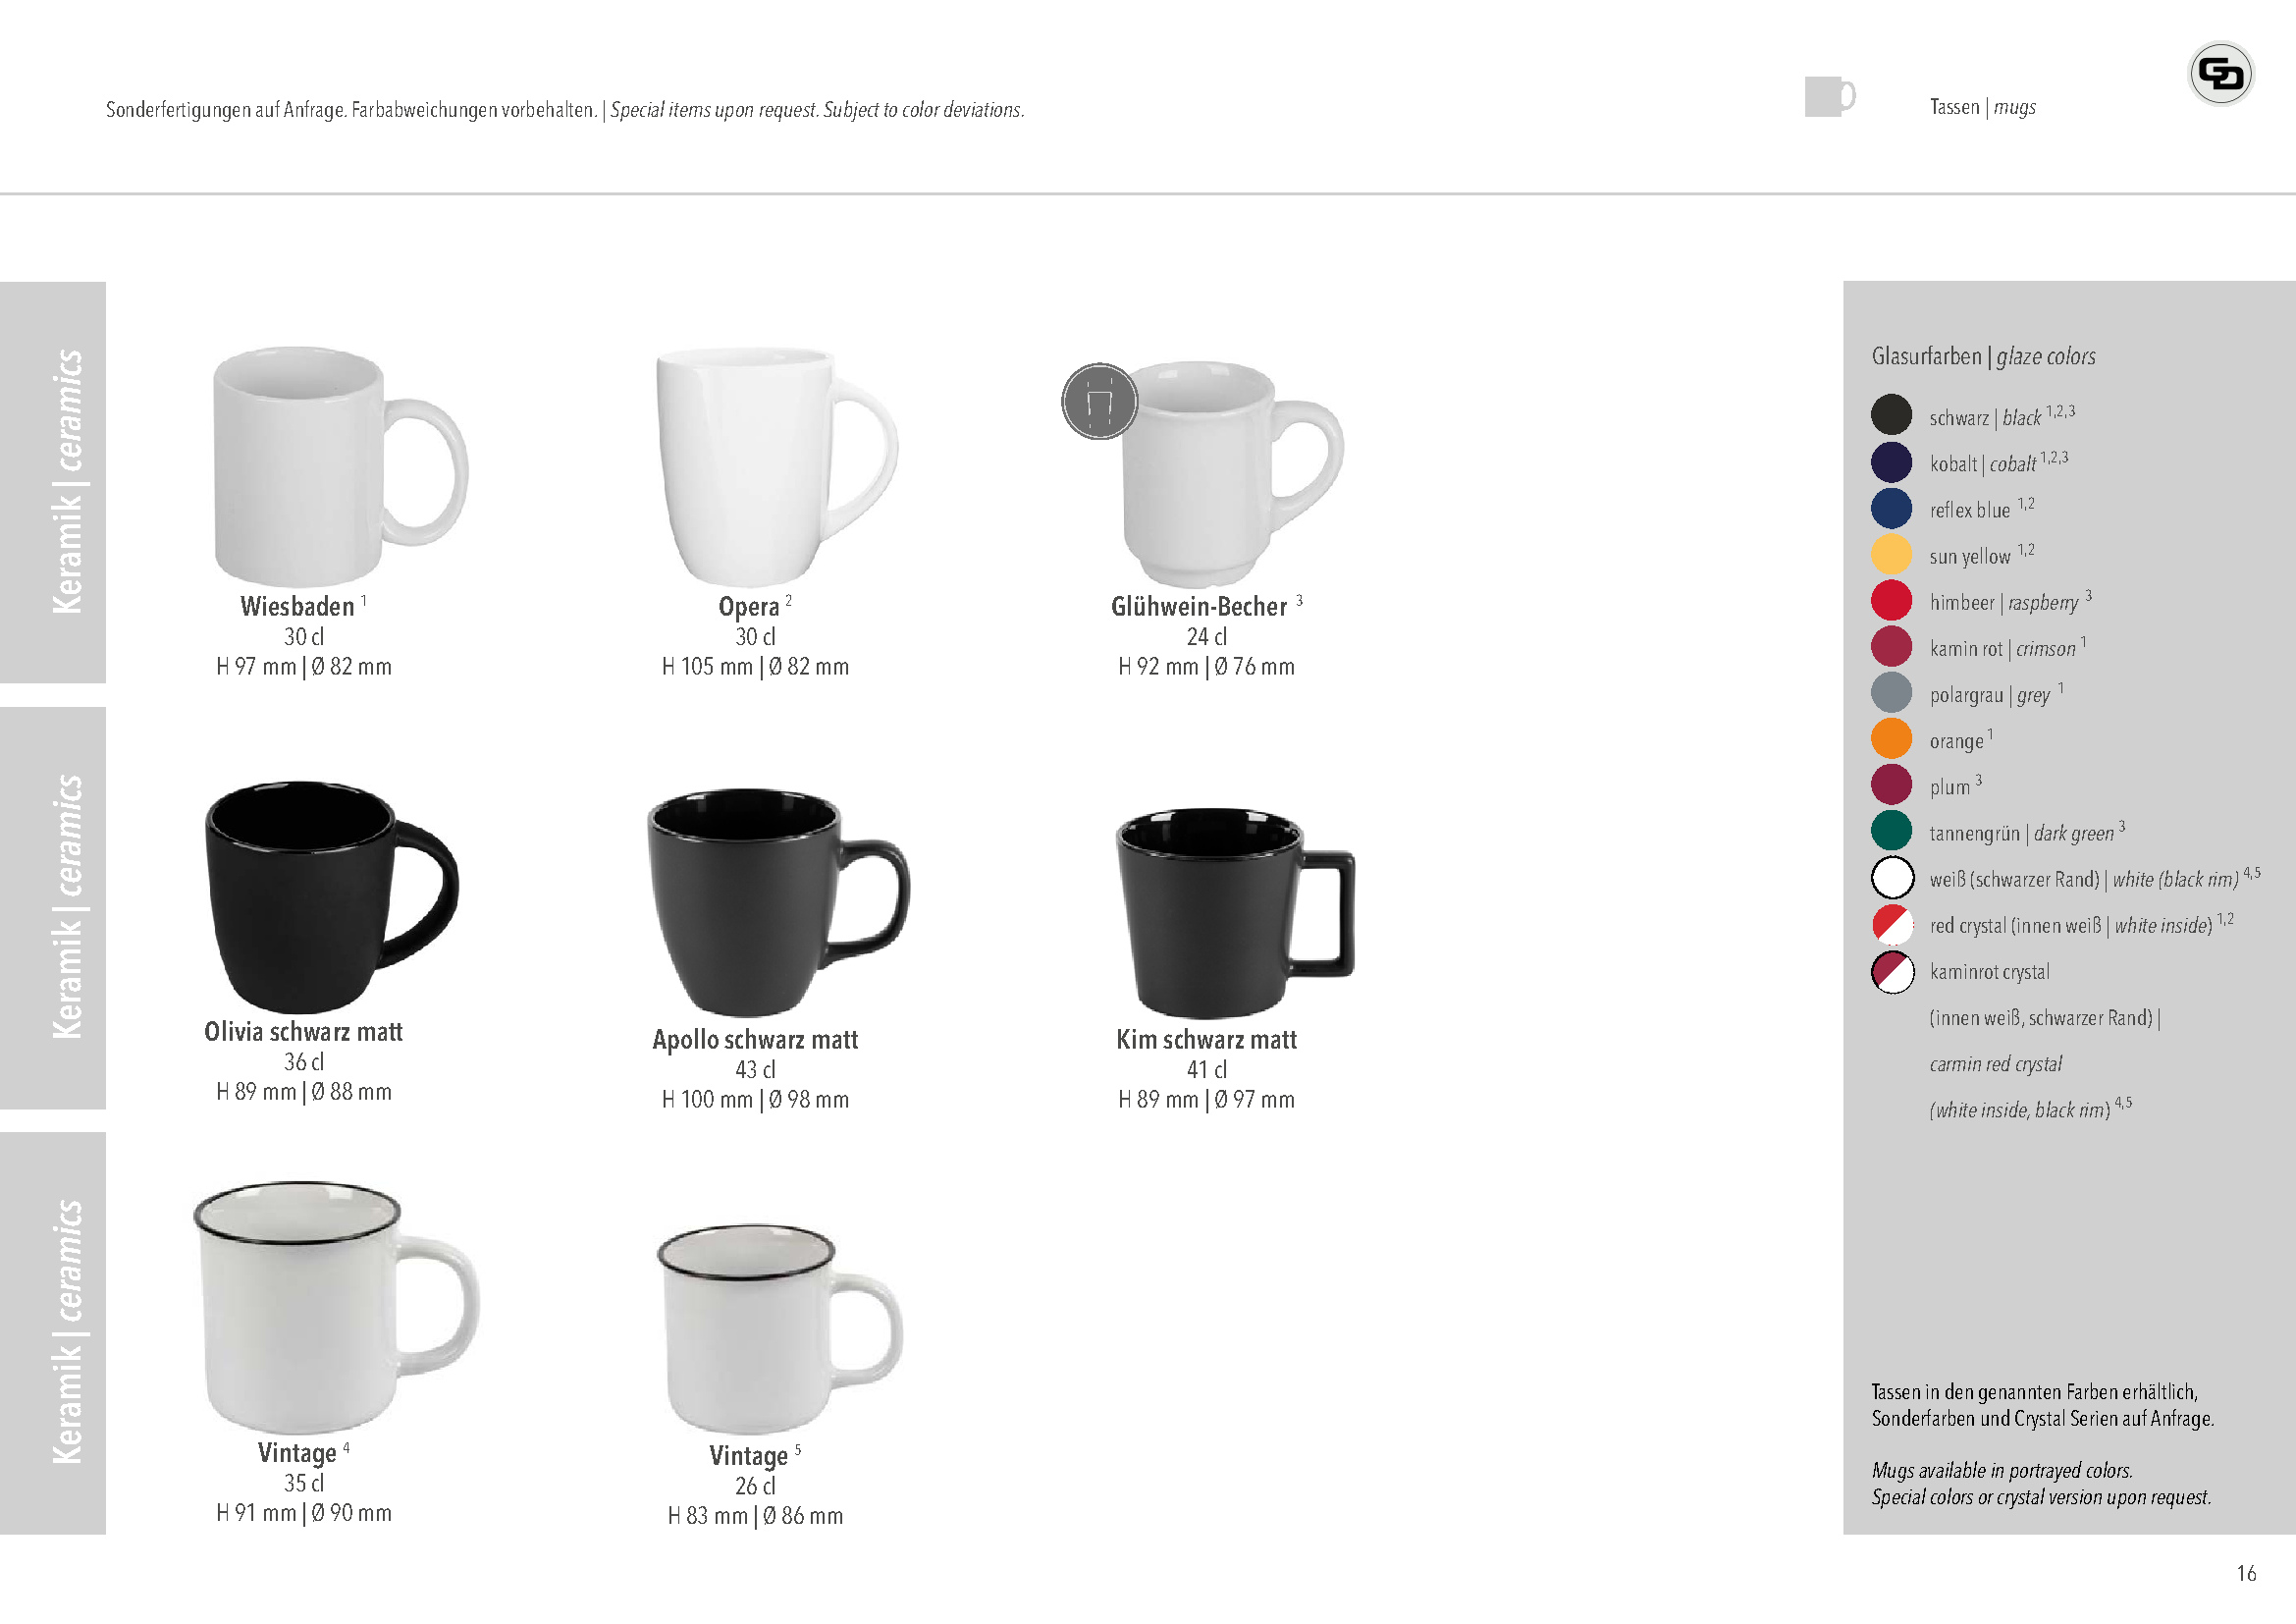Click the grey mug icon beside Tassen
2296x1624 pixels.
tap(1830, 97)
